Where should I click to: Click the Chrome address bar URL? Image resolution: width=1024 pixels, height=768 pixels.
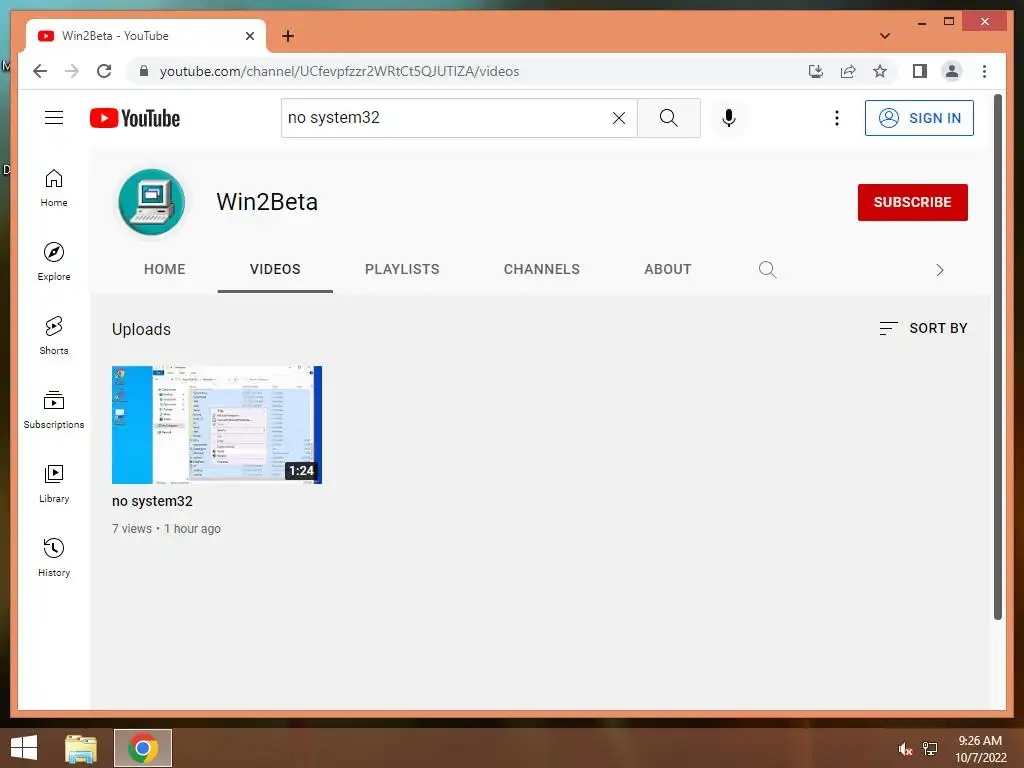coord(339,71)
